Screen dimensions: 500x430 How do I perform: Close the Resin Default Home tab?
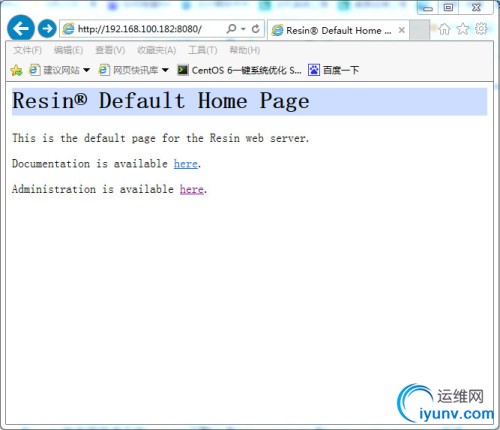pyautogui.click(x=402, y=30)
